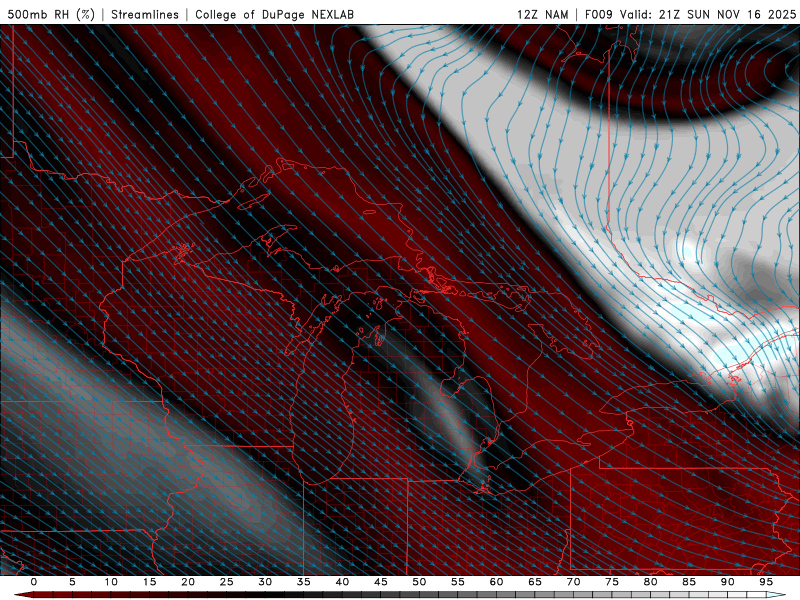The image size is (800, 600).
Task: Click the "35" label on the color scale
Action: point(304,582)
